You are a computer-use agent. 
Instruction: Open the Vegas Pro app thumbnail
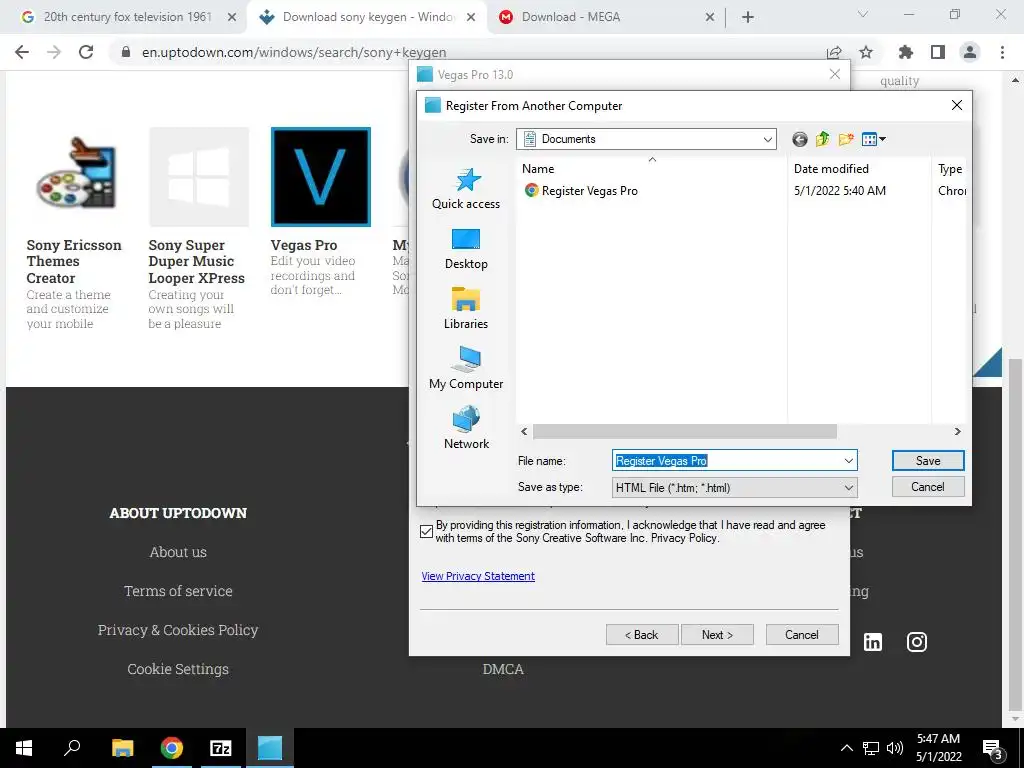321,176
